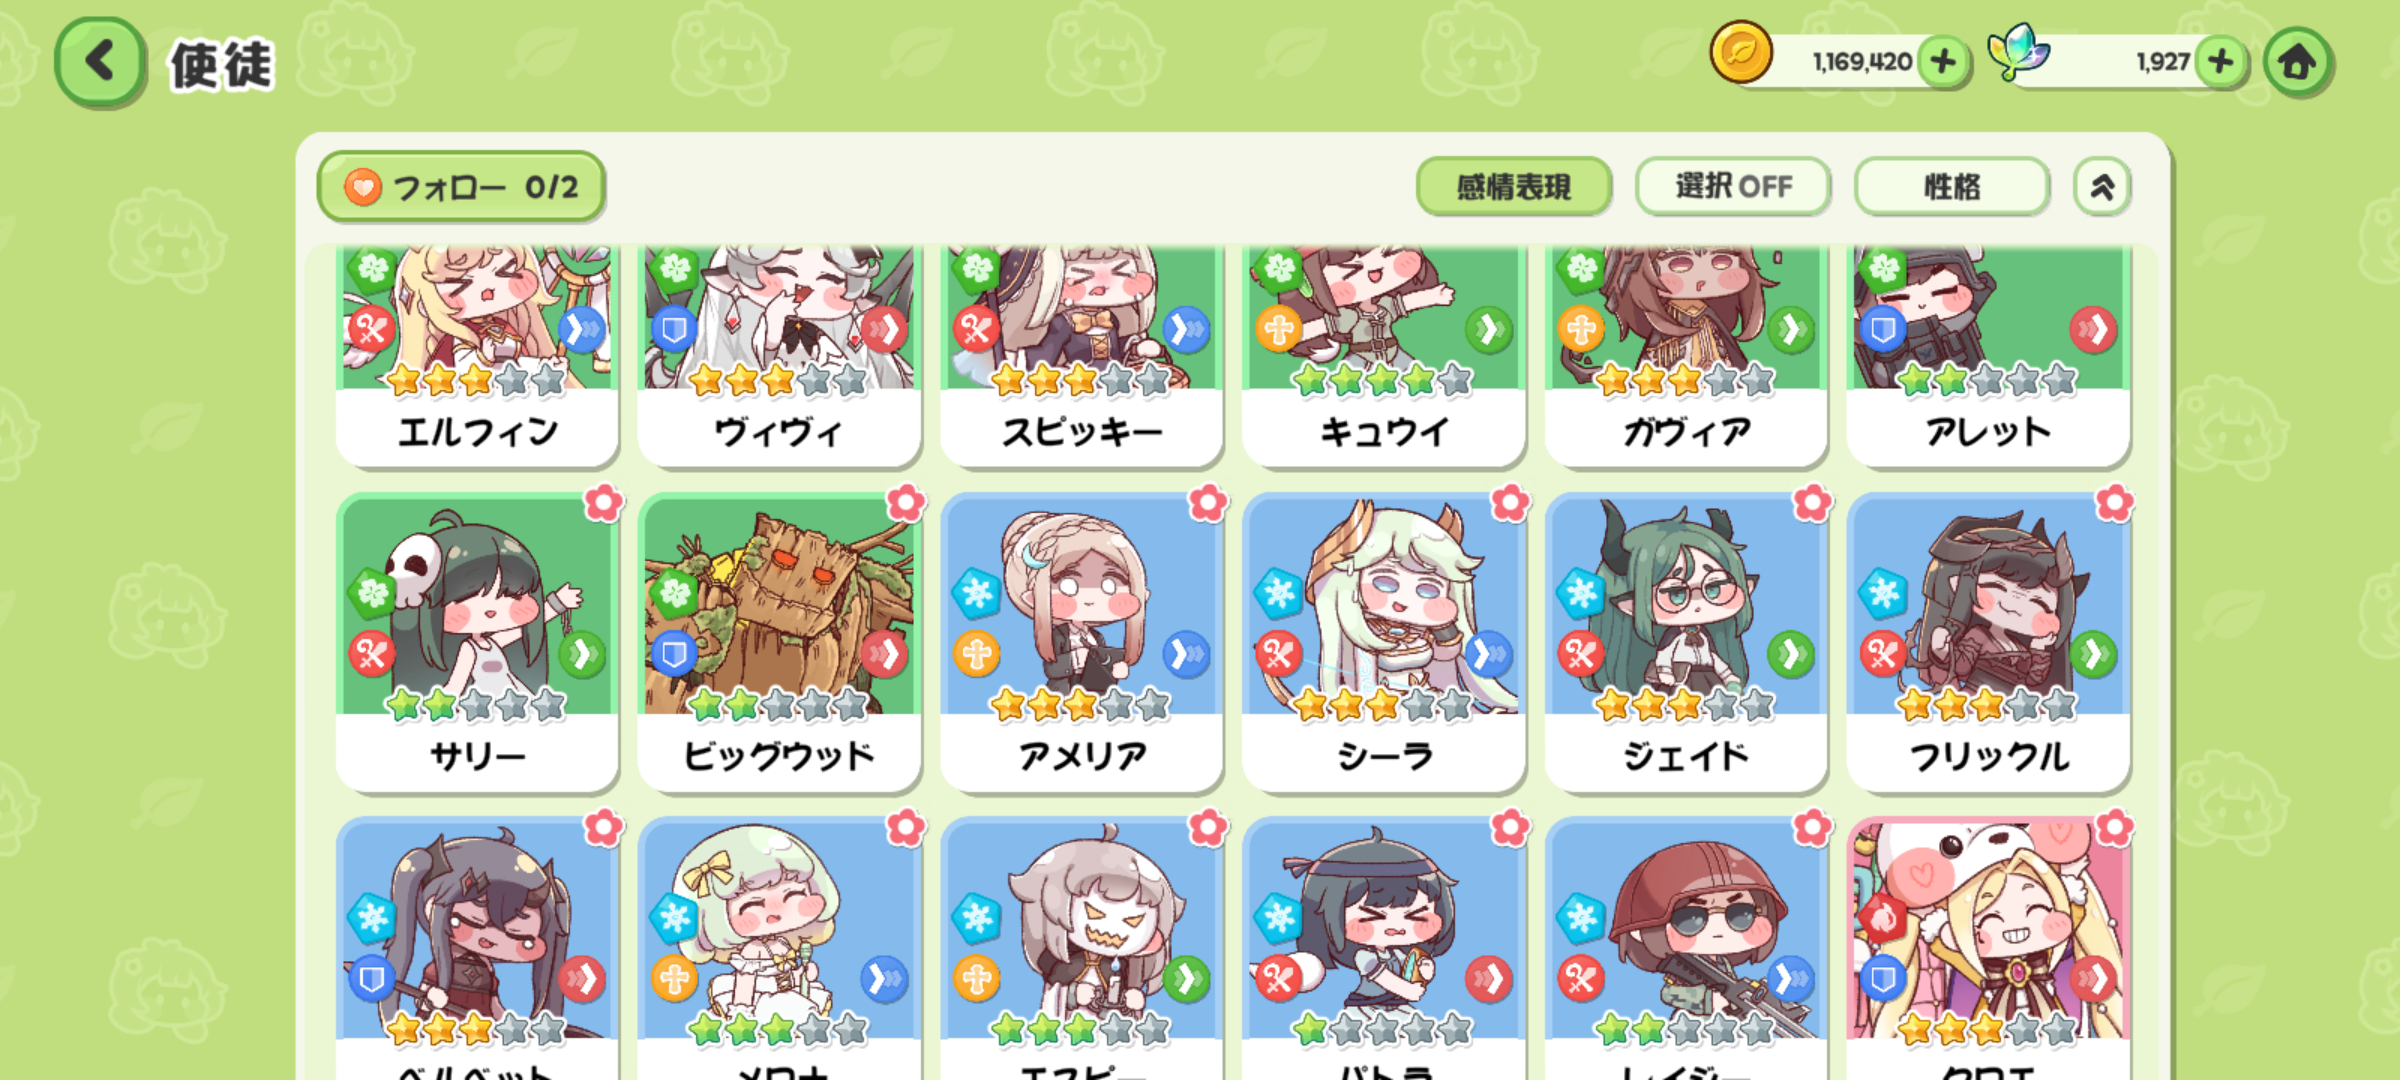The image size is (2400, 1080).
Task: Select the ヴィヴィ character card
Action: [x=780, y=356]
